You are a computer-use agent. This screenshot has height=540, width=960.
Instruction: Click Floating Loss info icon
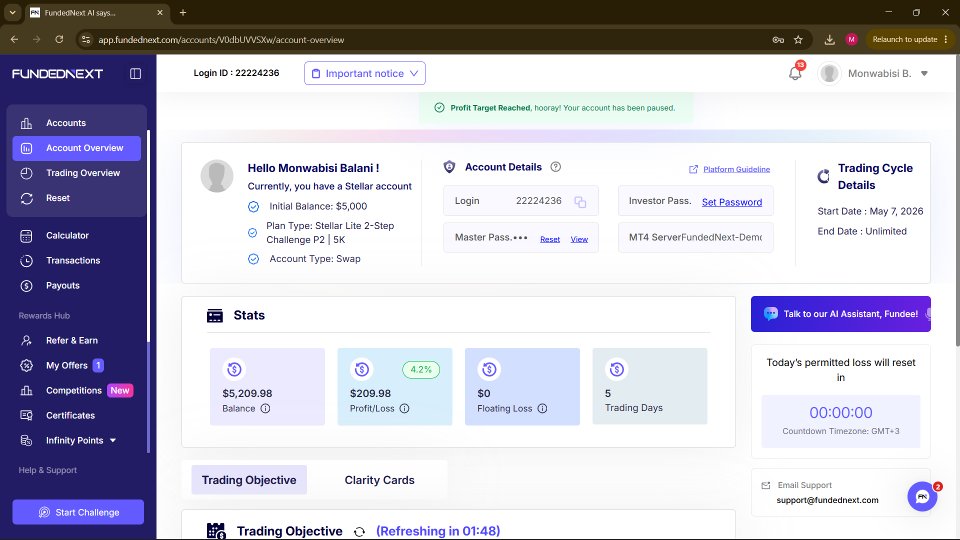(x=542, y=408)
